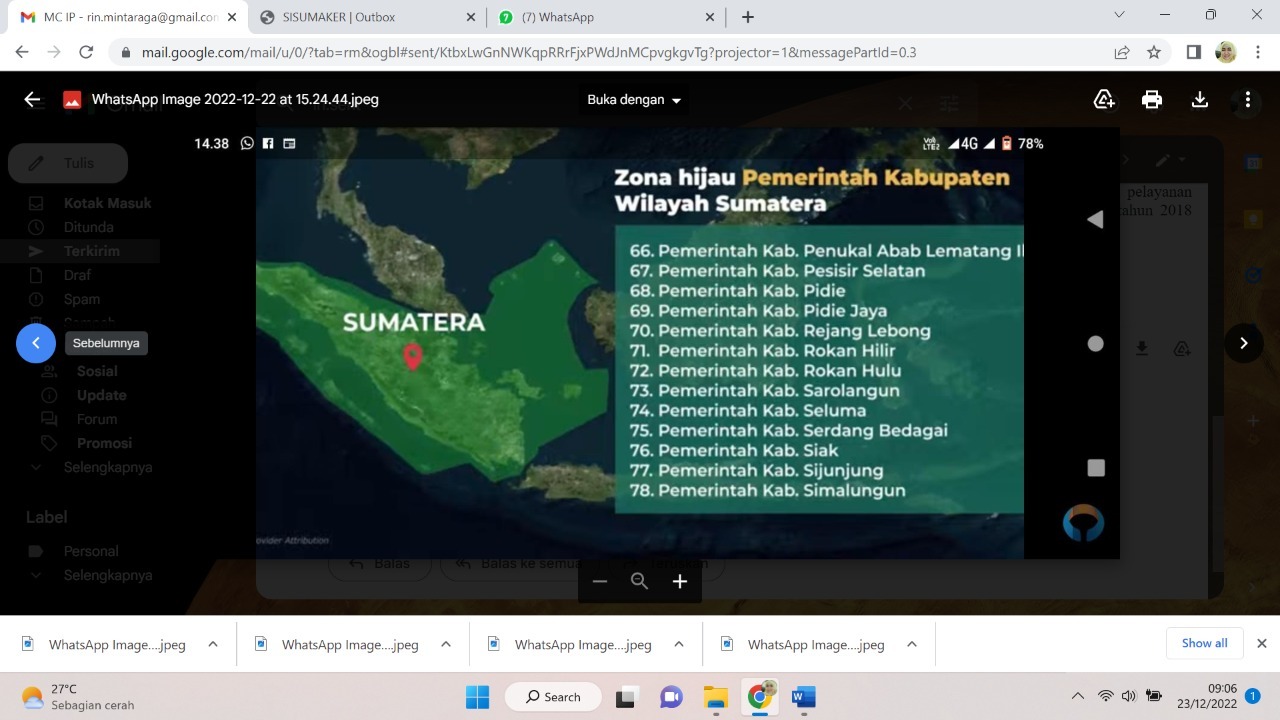Image resolution: width=1280 pixels, height=720 pixels.
Task: Click the Tulis compose button in Gmail
Action: [68, 163]
